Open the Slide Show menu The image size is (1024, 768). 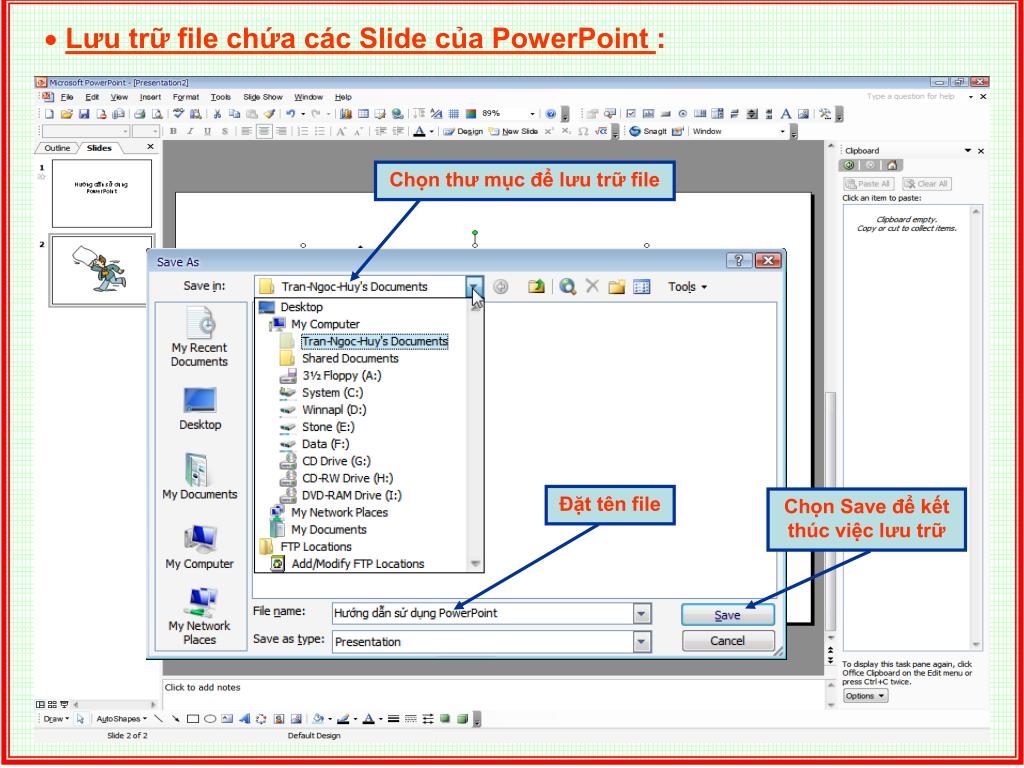(263, 97)
